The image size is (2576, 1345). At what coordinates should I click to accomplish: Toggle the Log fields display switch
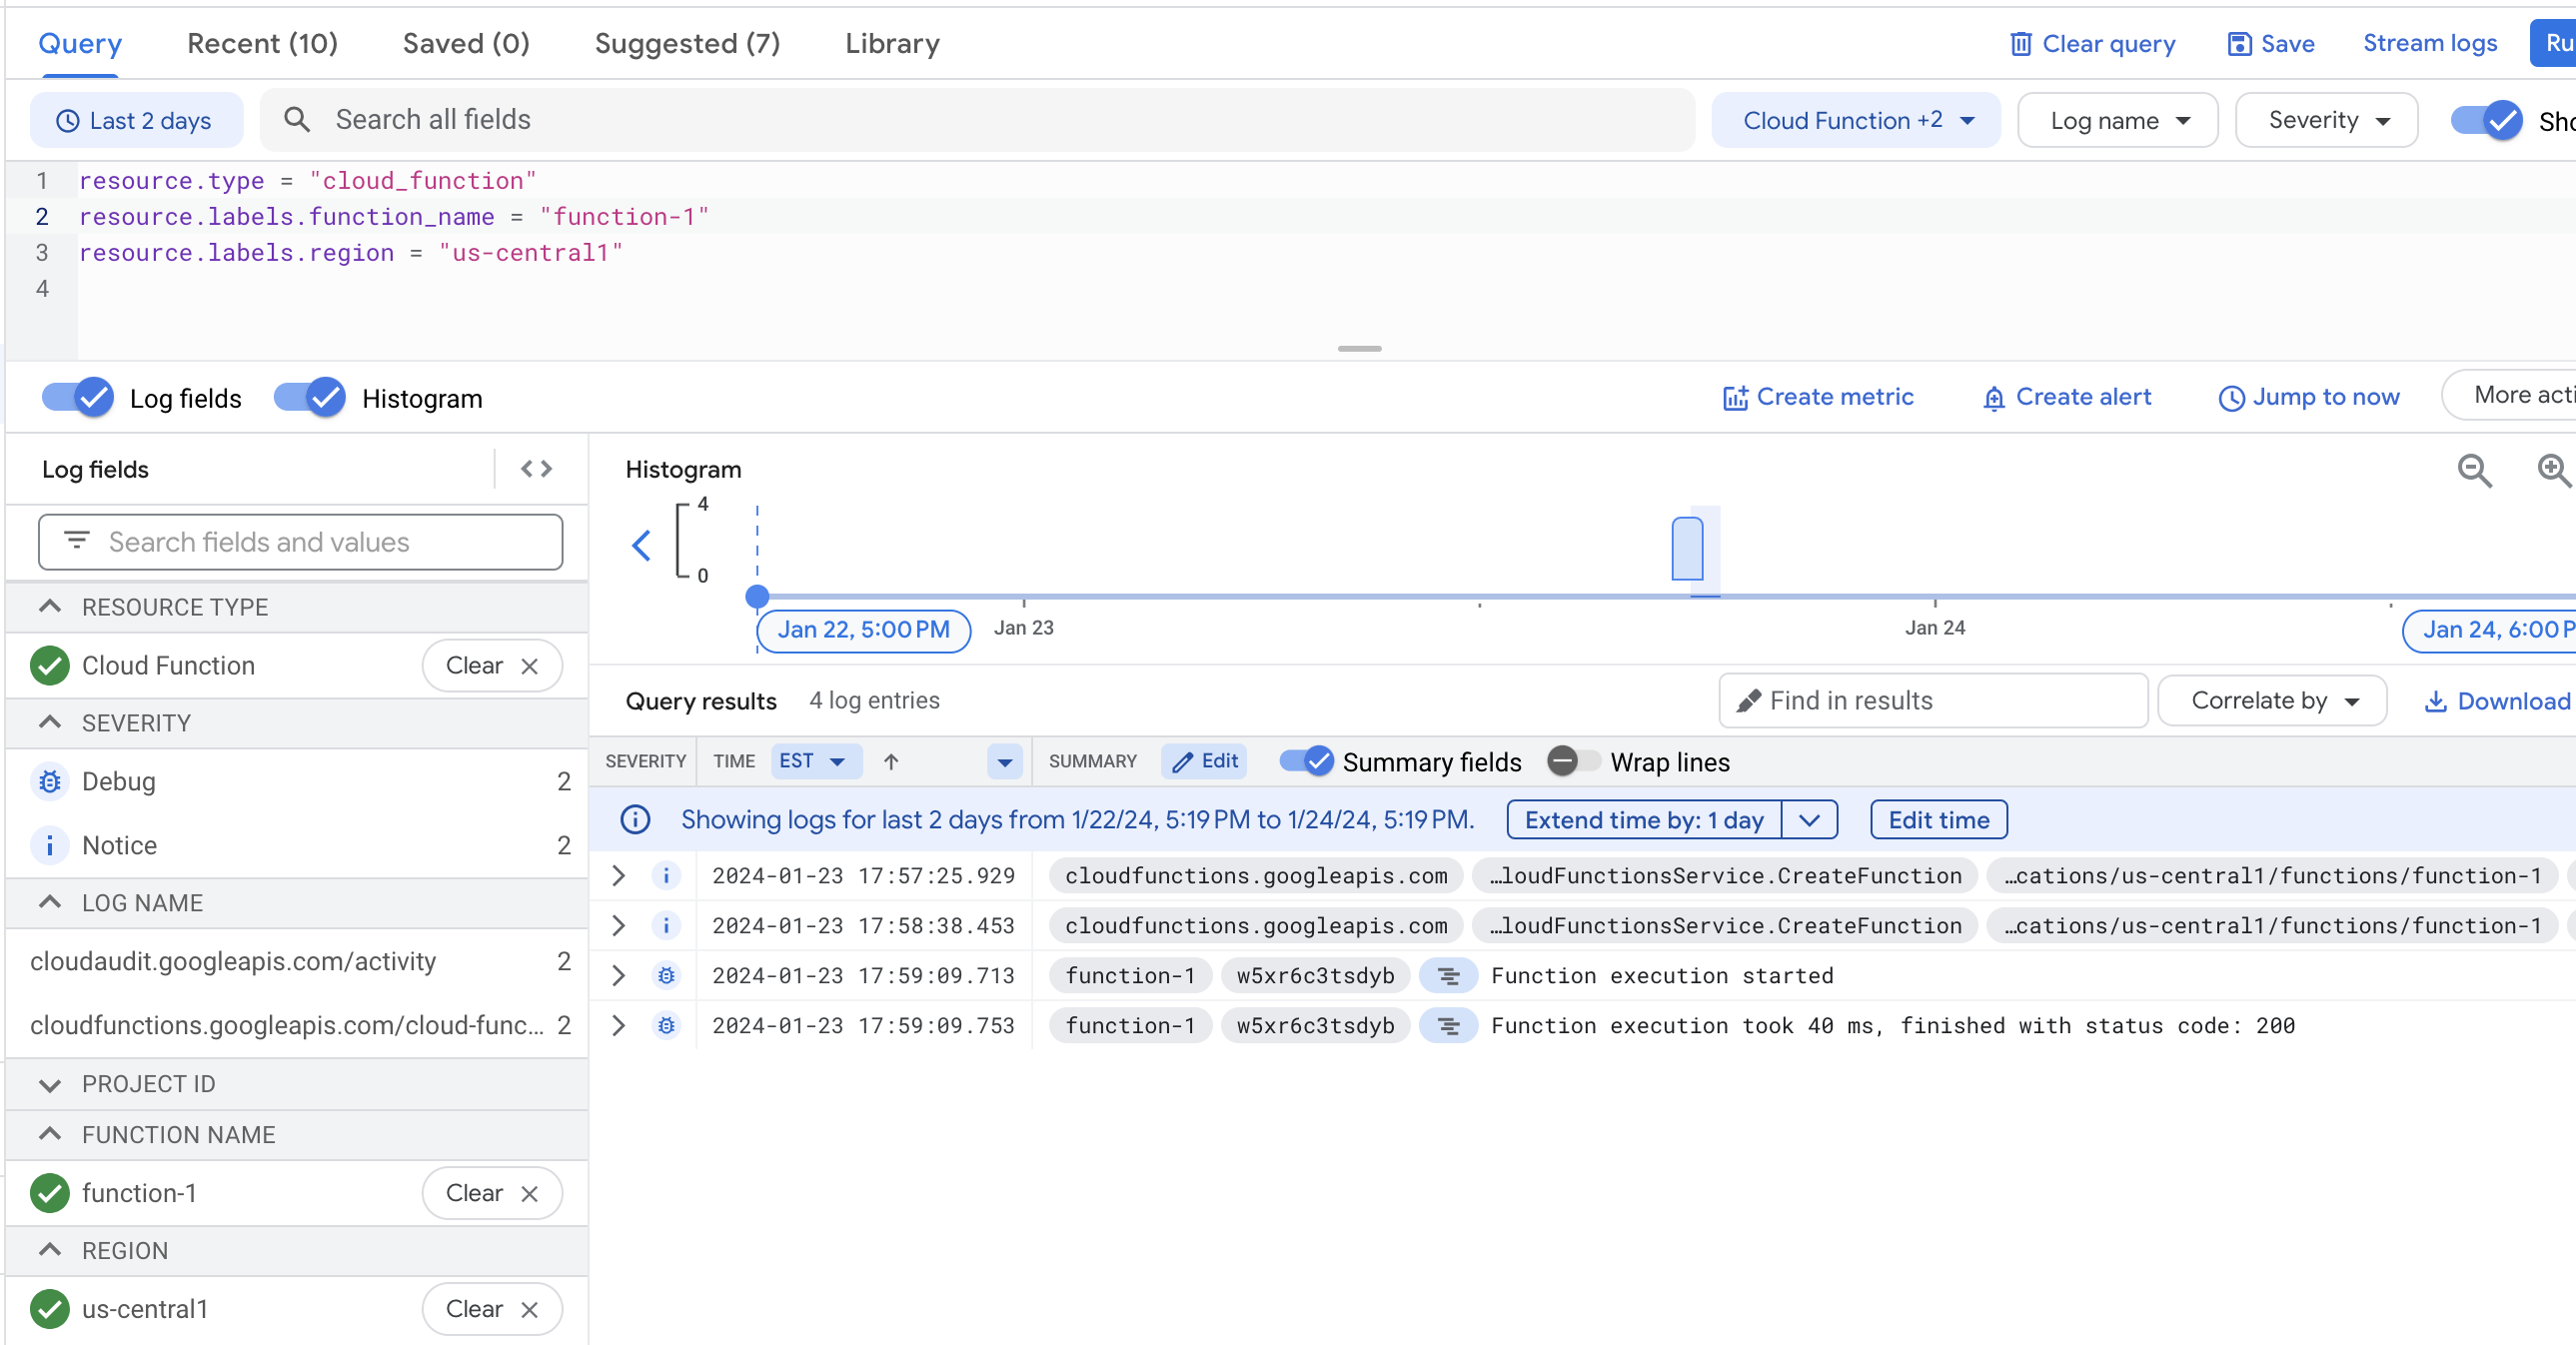[x=80, y=397]
